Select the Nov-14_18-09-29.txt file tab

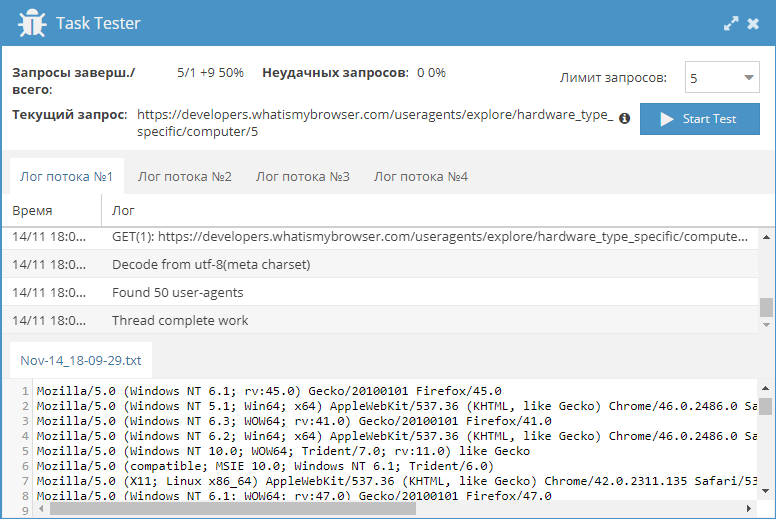81,360
